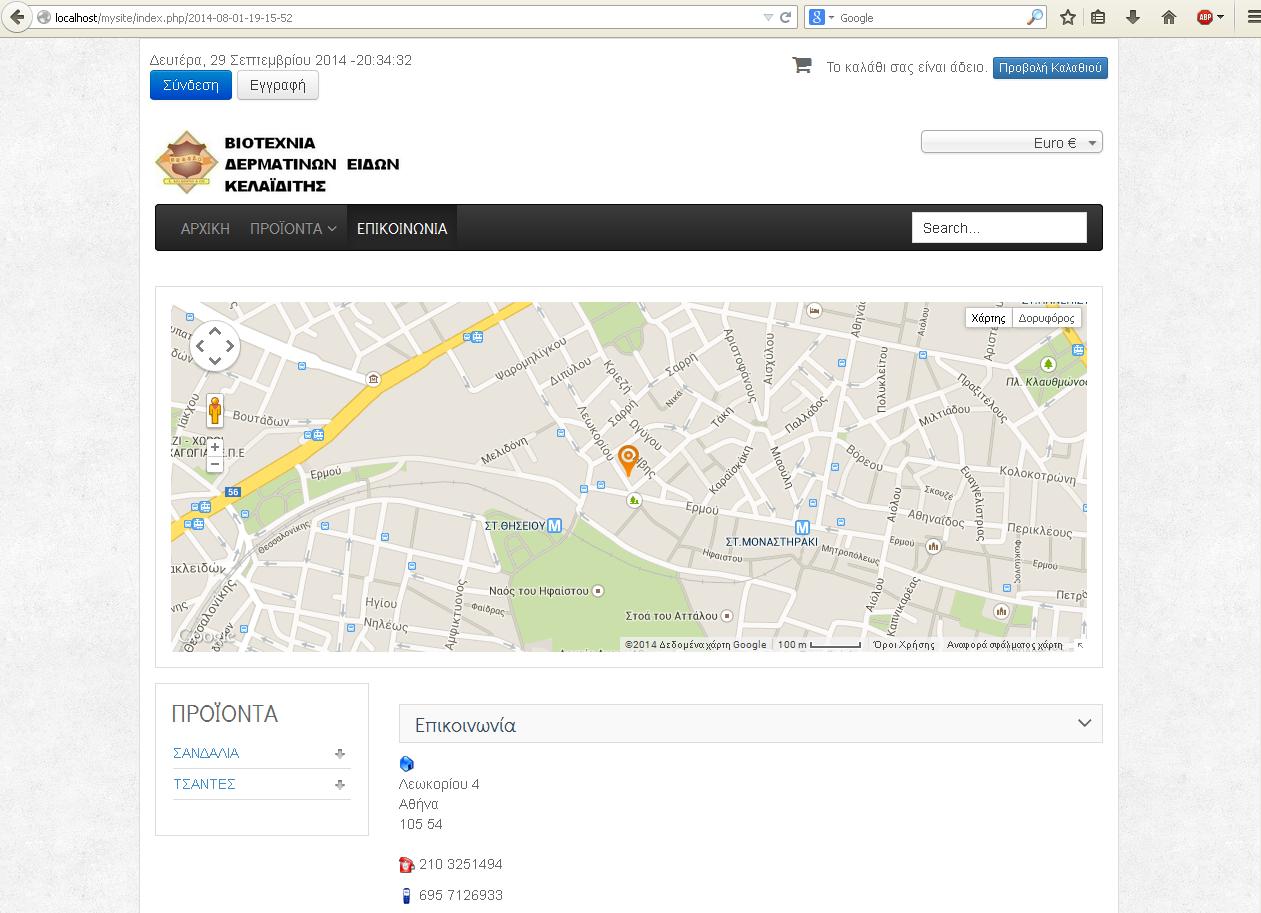
Task: Click the Κελαϊδίτης company logo
Action: coord(278,162)
